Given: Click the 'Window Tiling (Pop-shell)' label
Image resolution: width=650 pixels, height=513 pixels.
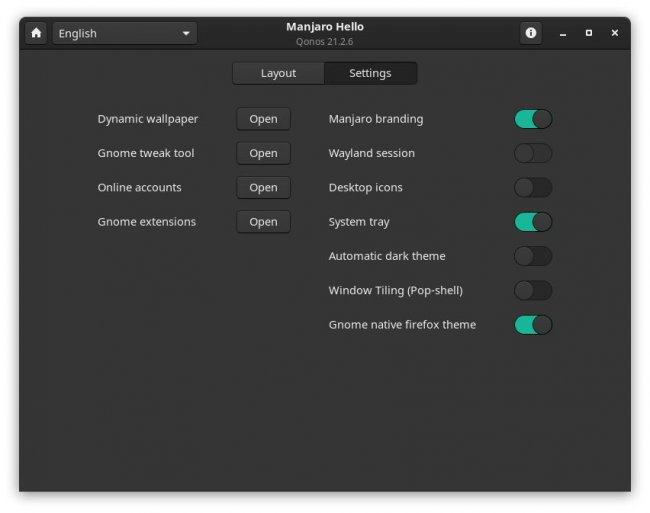Looking at the screenshot, I should pyautogui.click(x=395, y=291).
